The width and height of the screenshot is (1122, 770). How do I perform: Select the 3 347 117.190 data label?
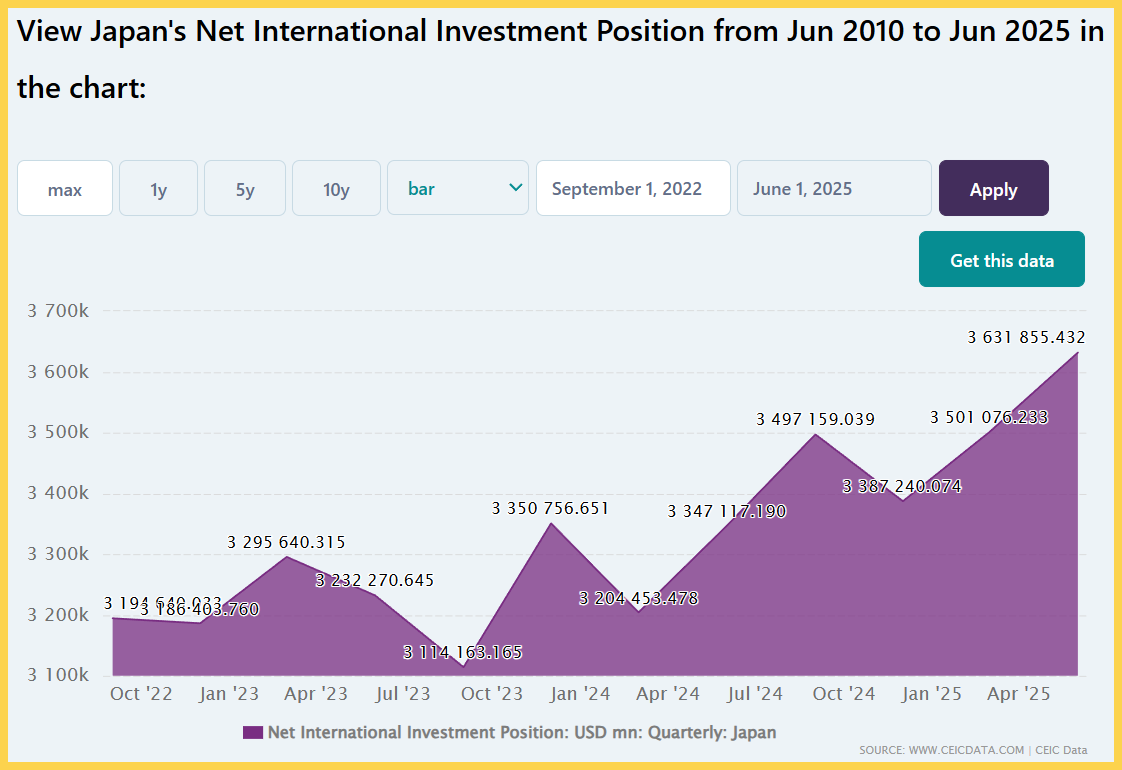727,512
